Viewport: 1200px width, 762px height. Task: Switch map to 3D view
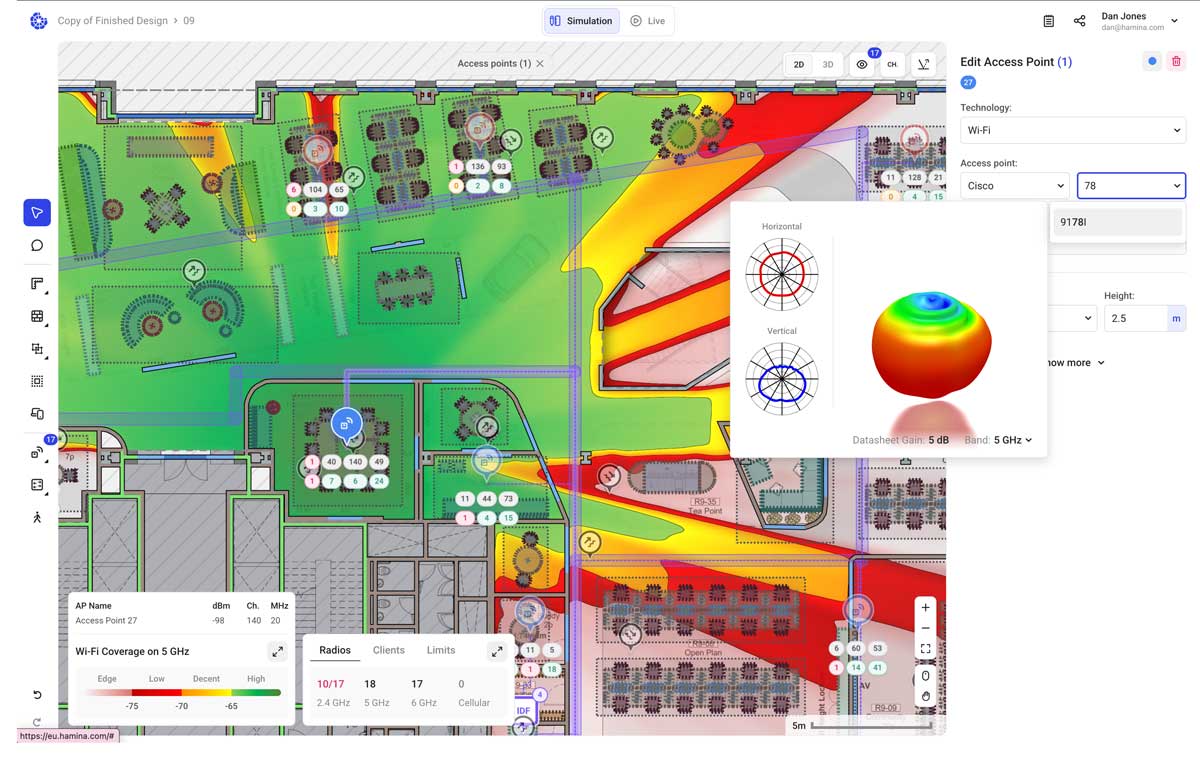tap(828, 64)
